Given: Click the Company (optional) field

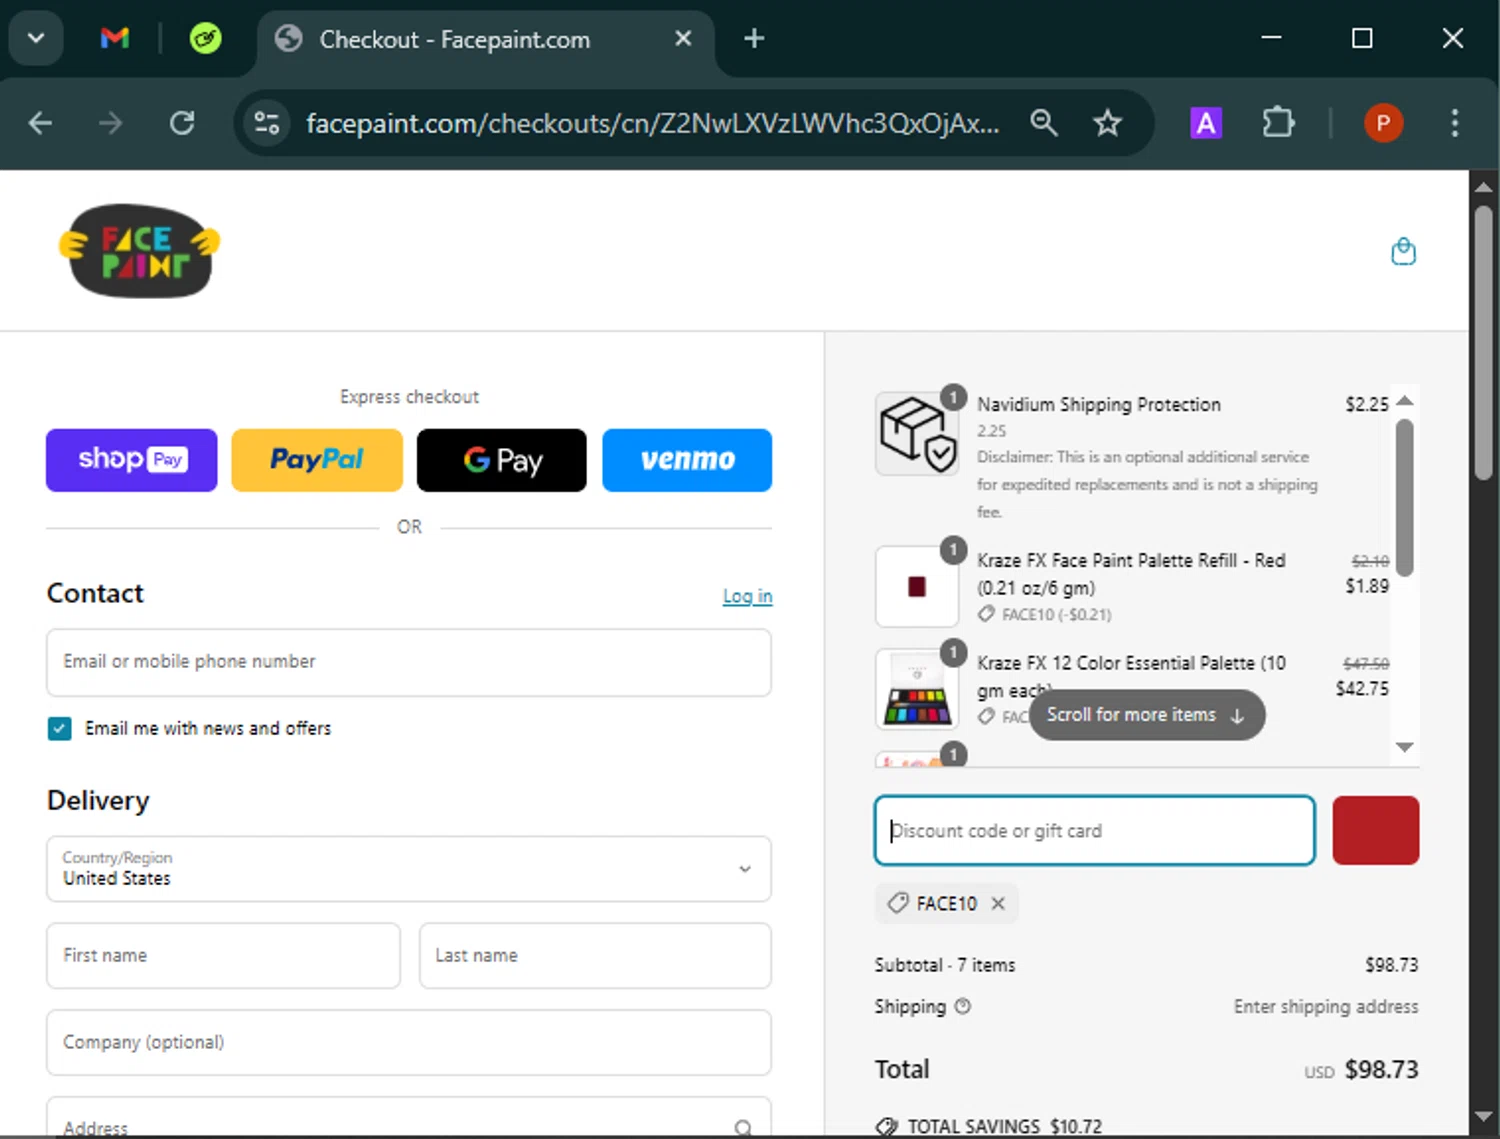Looking at the screenshot, I should 409,1042.
